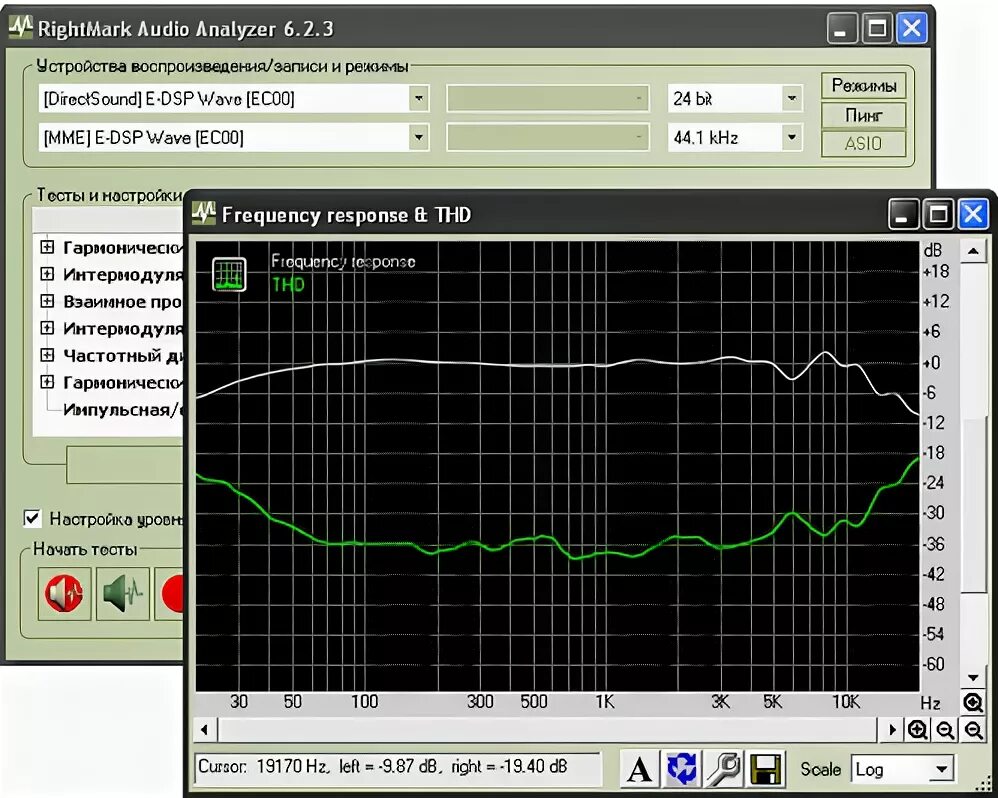Click the red speaker playback test icon
This screenshot has height=798, width=998.
[64, 593]
